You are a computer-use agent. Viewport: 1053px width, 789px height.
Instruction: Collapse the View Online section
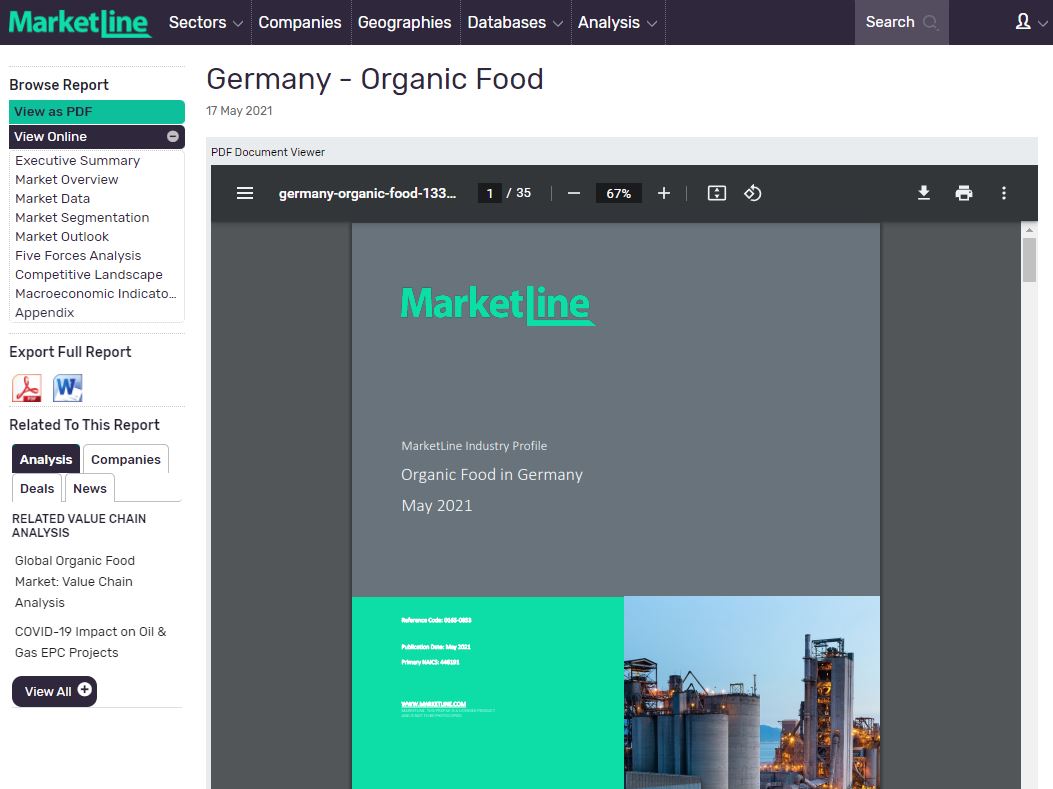click(x=173, y=137)
